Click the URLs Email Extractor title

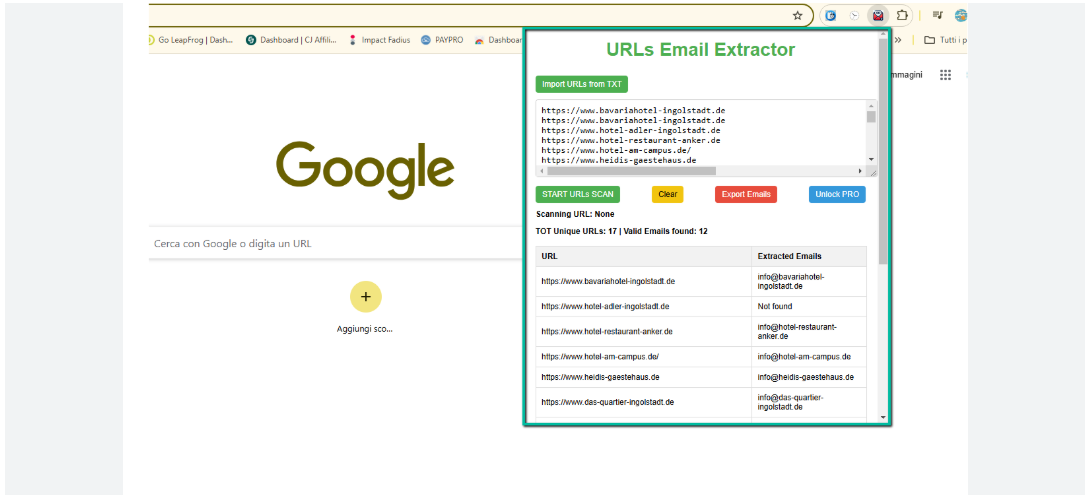click(700, 50)
